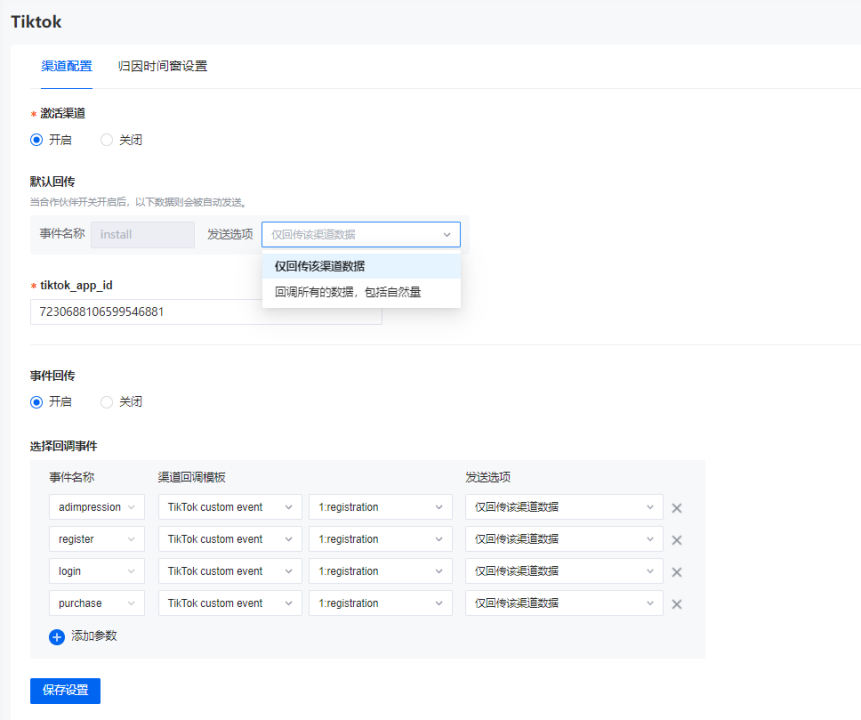
Task: Click the blue plus icon to add parameter
Action: (57, 637)
